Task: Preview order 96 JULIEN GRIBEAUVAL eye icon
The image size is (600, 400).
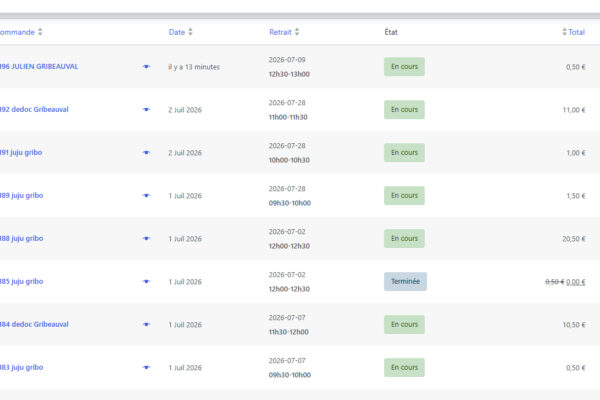Action: pyautogui.click(x=146, y=67)
